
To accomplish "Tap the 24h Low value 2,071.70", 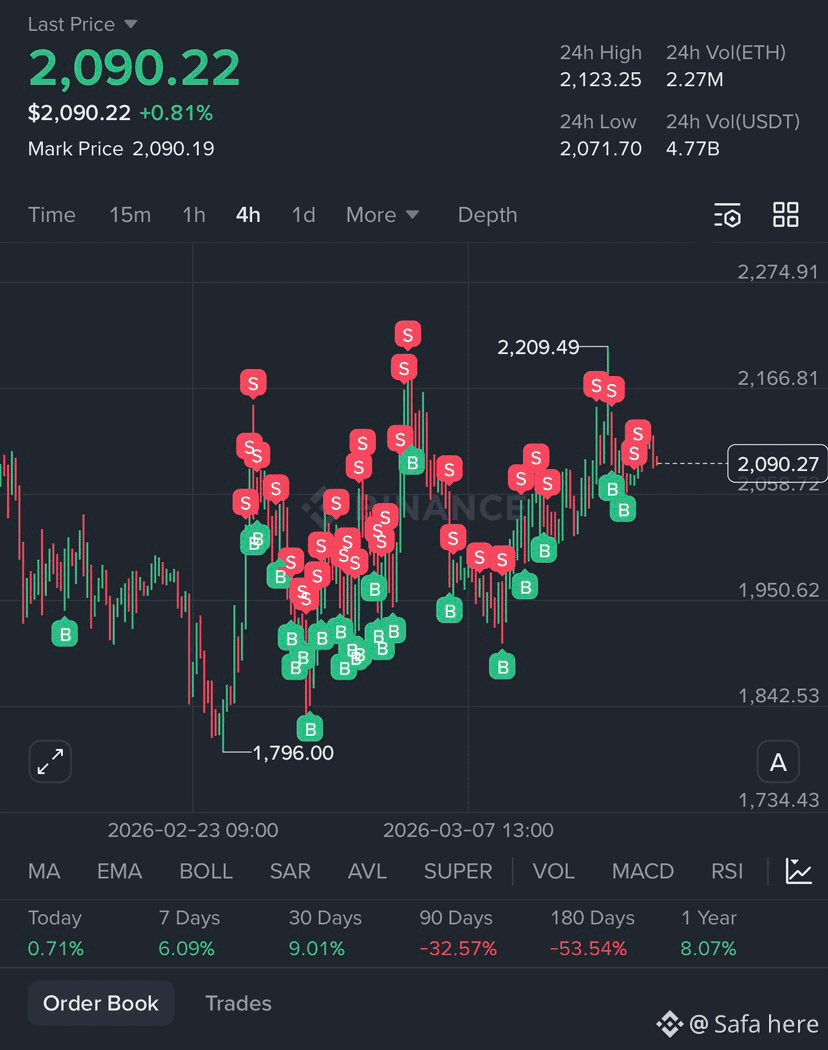I will [600, 149].
